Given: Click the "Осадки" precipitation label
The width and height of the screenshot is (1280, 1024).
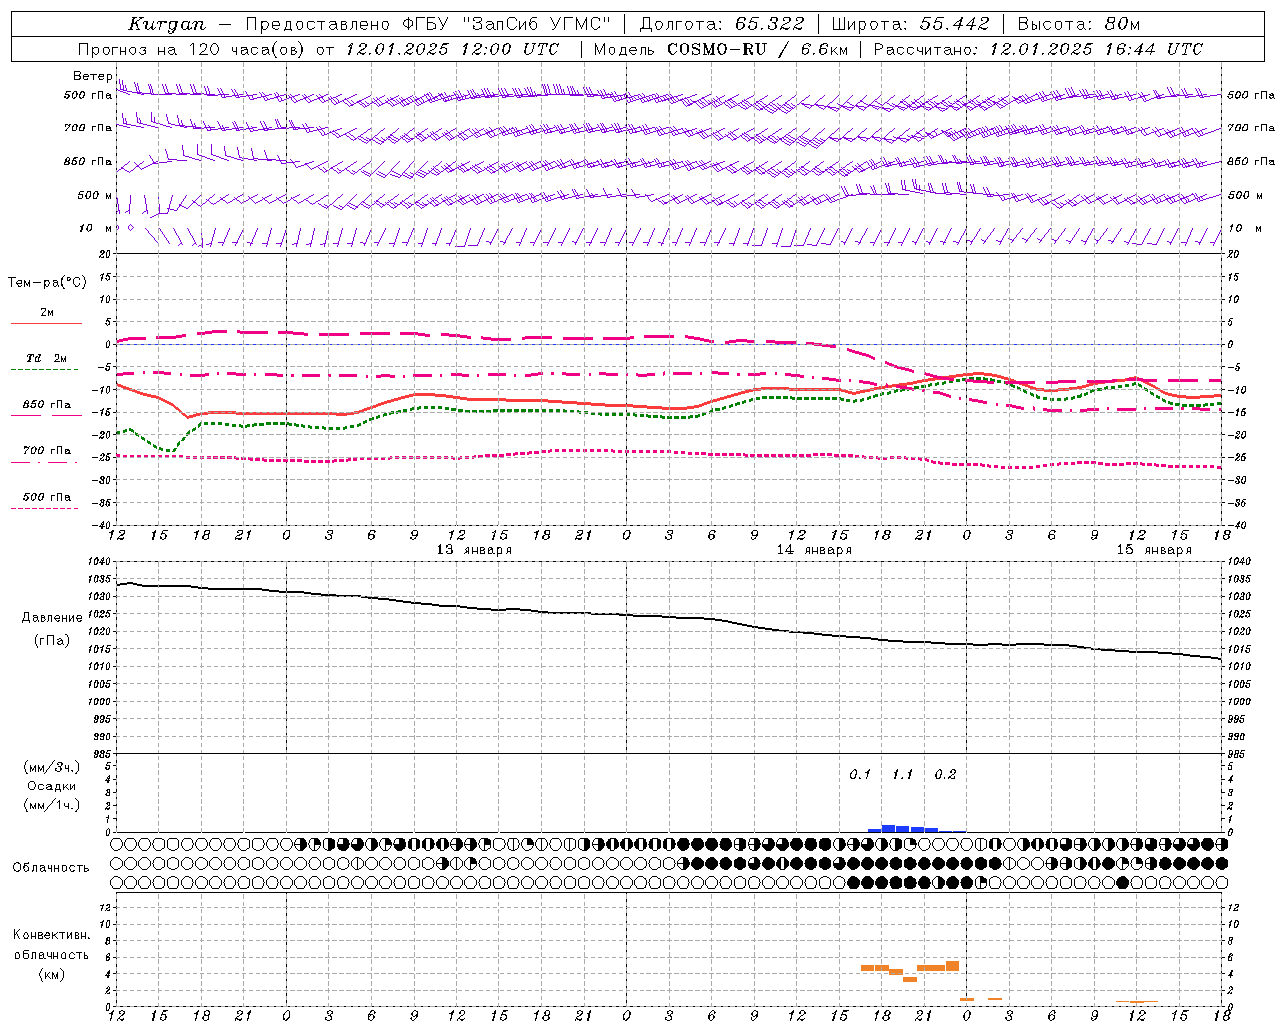Looking at the screenshot, I should [x=52, y=786].
